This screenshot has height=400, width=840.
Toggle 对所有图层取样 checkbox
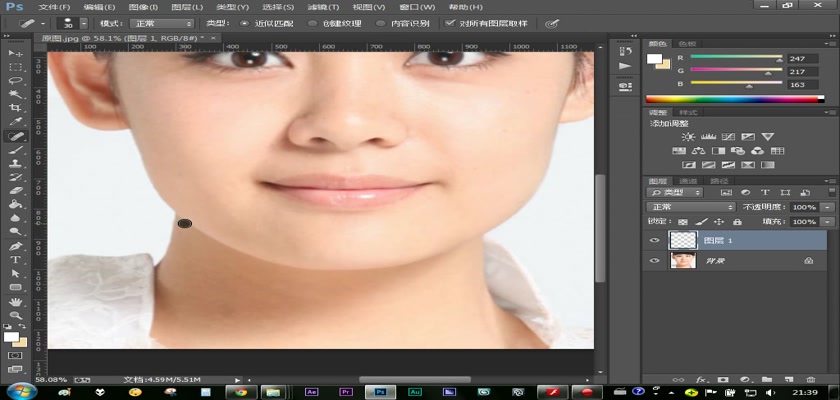[450, 24]
